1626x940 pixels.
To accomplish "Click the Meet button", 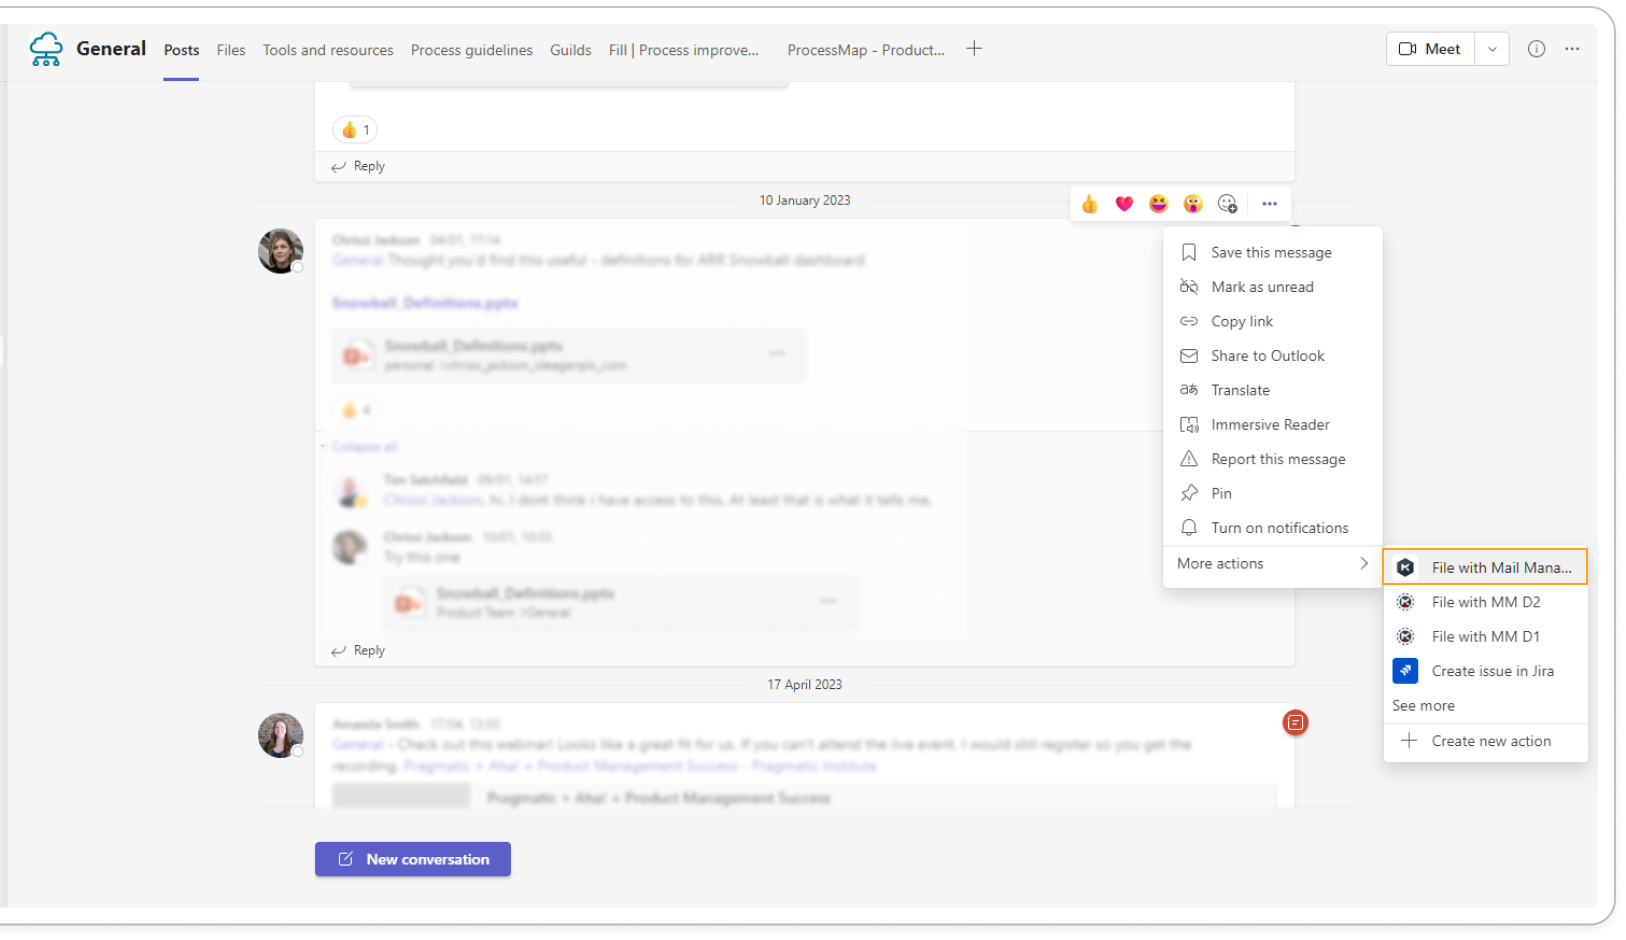I will (1430, 49).
